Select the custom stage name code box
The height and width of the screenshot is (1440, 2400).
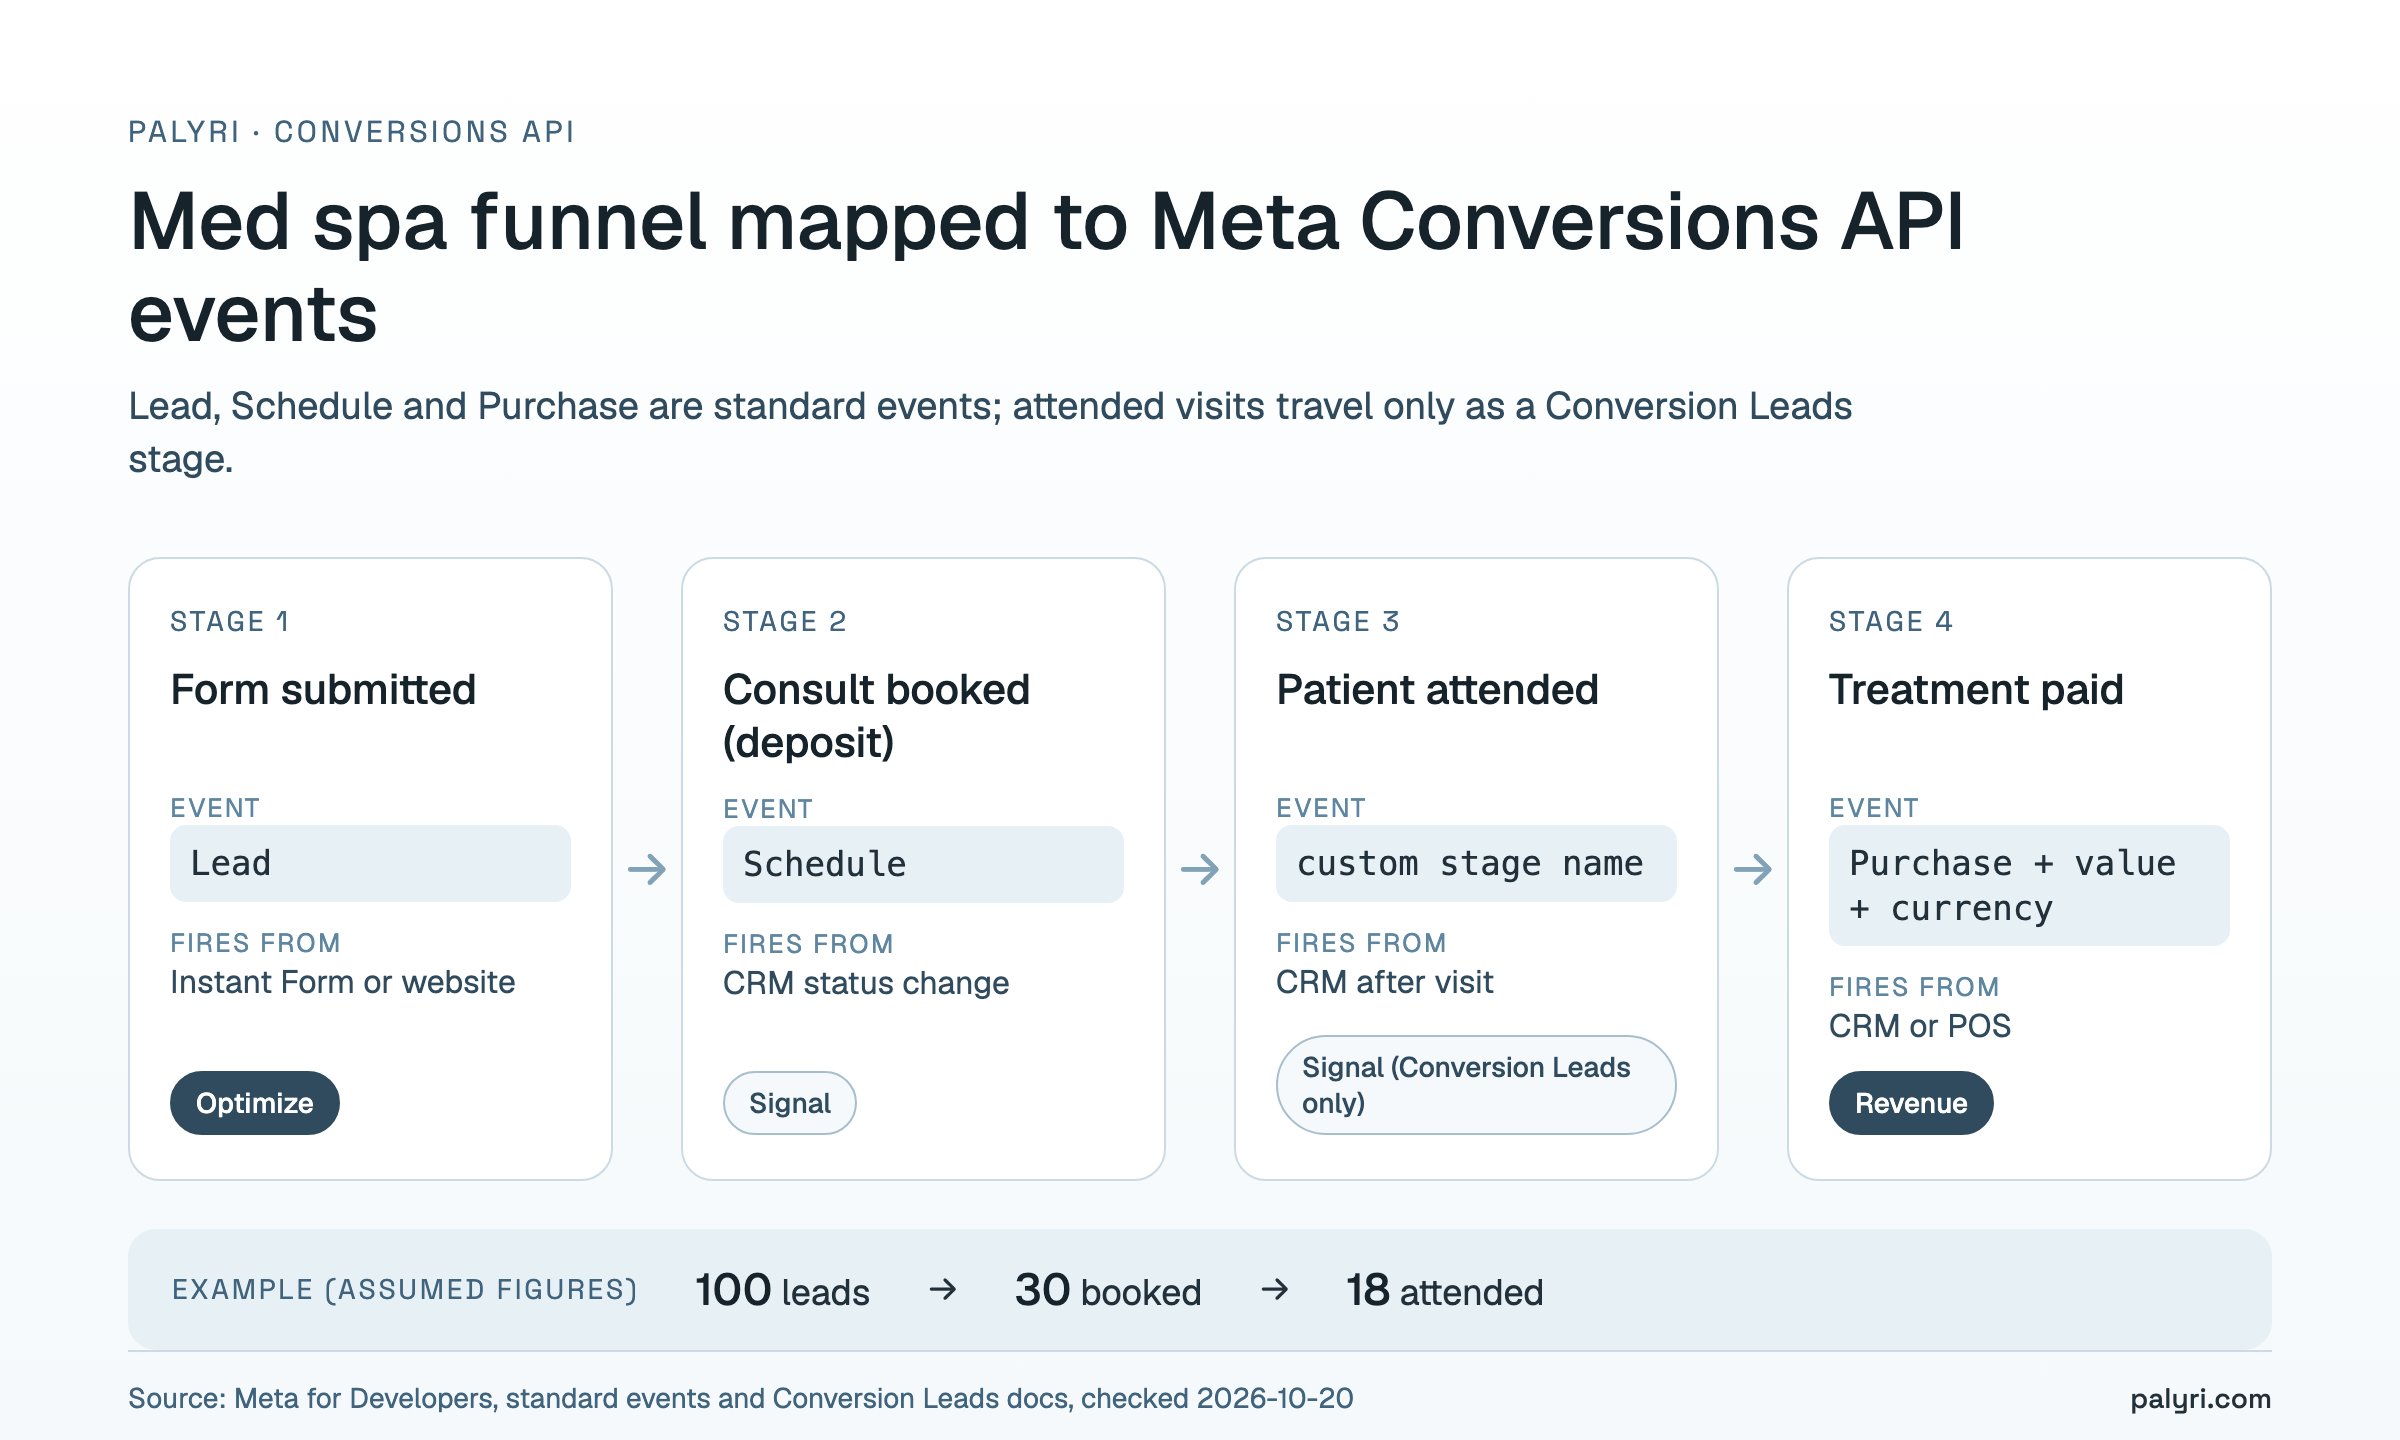point(1476,863)
